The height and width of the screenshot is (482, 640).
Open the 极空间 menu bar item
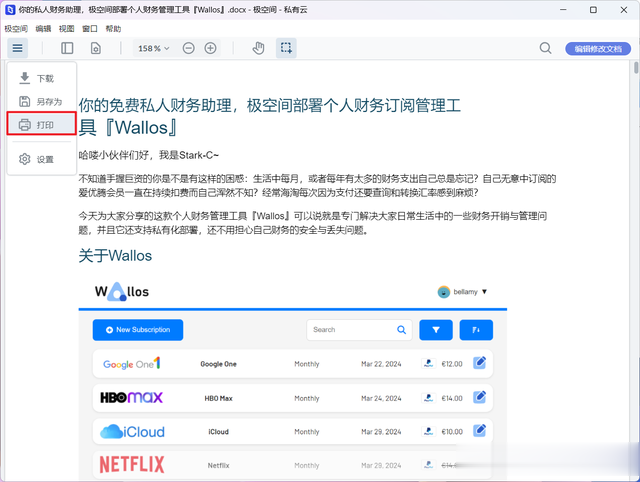pyautogui.click(x=16, y=29)
